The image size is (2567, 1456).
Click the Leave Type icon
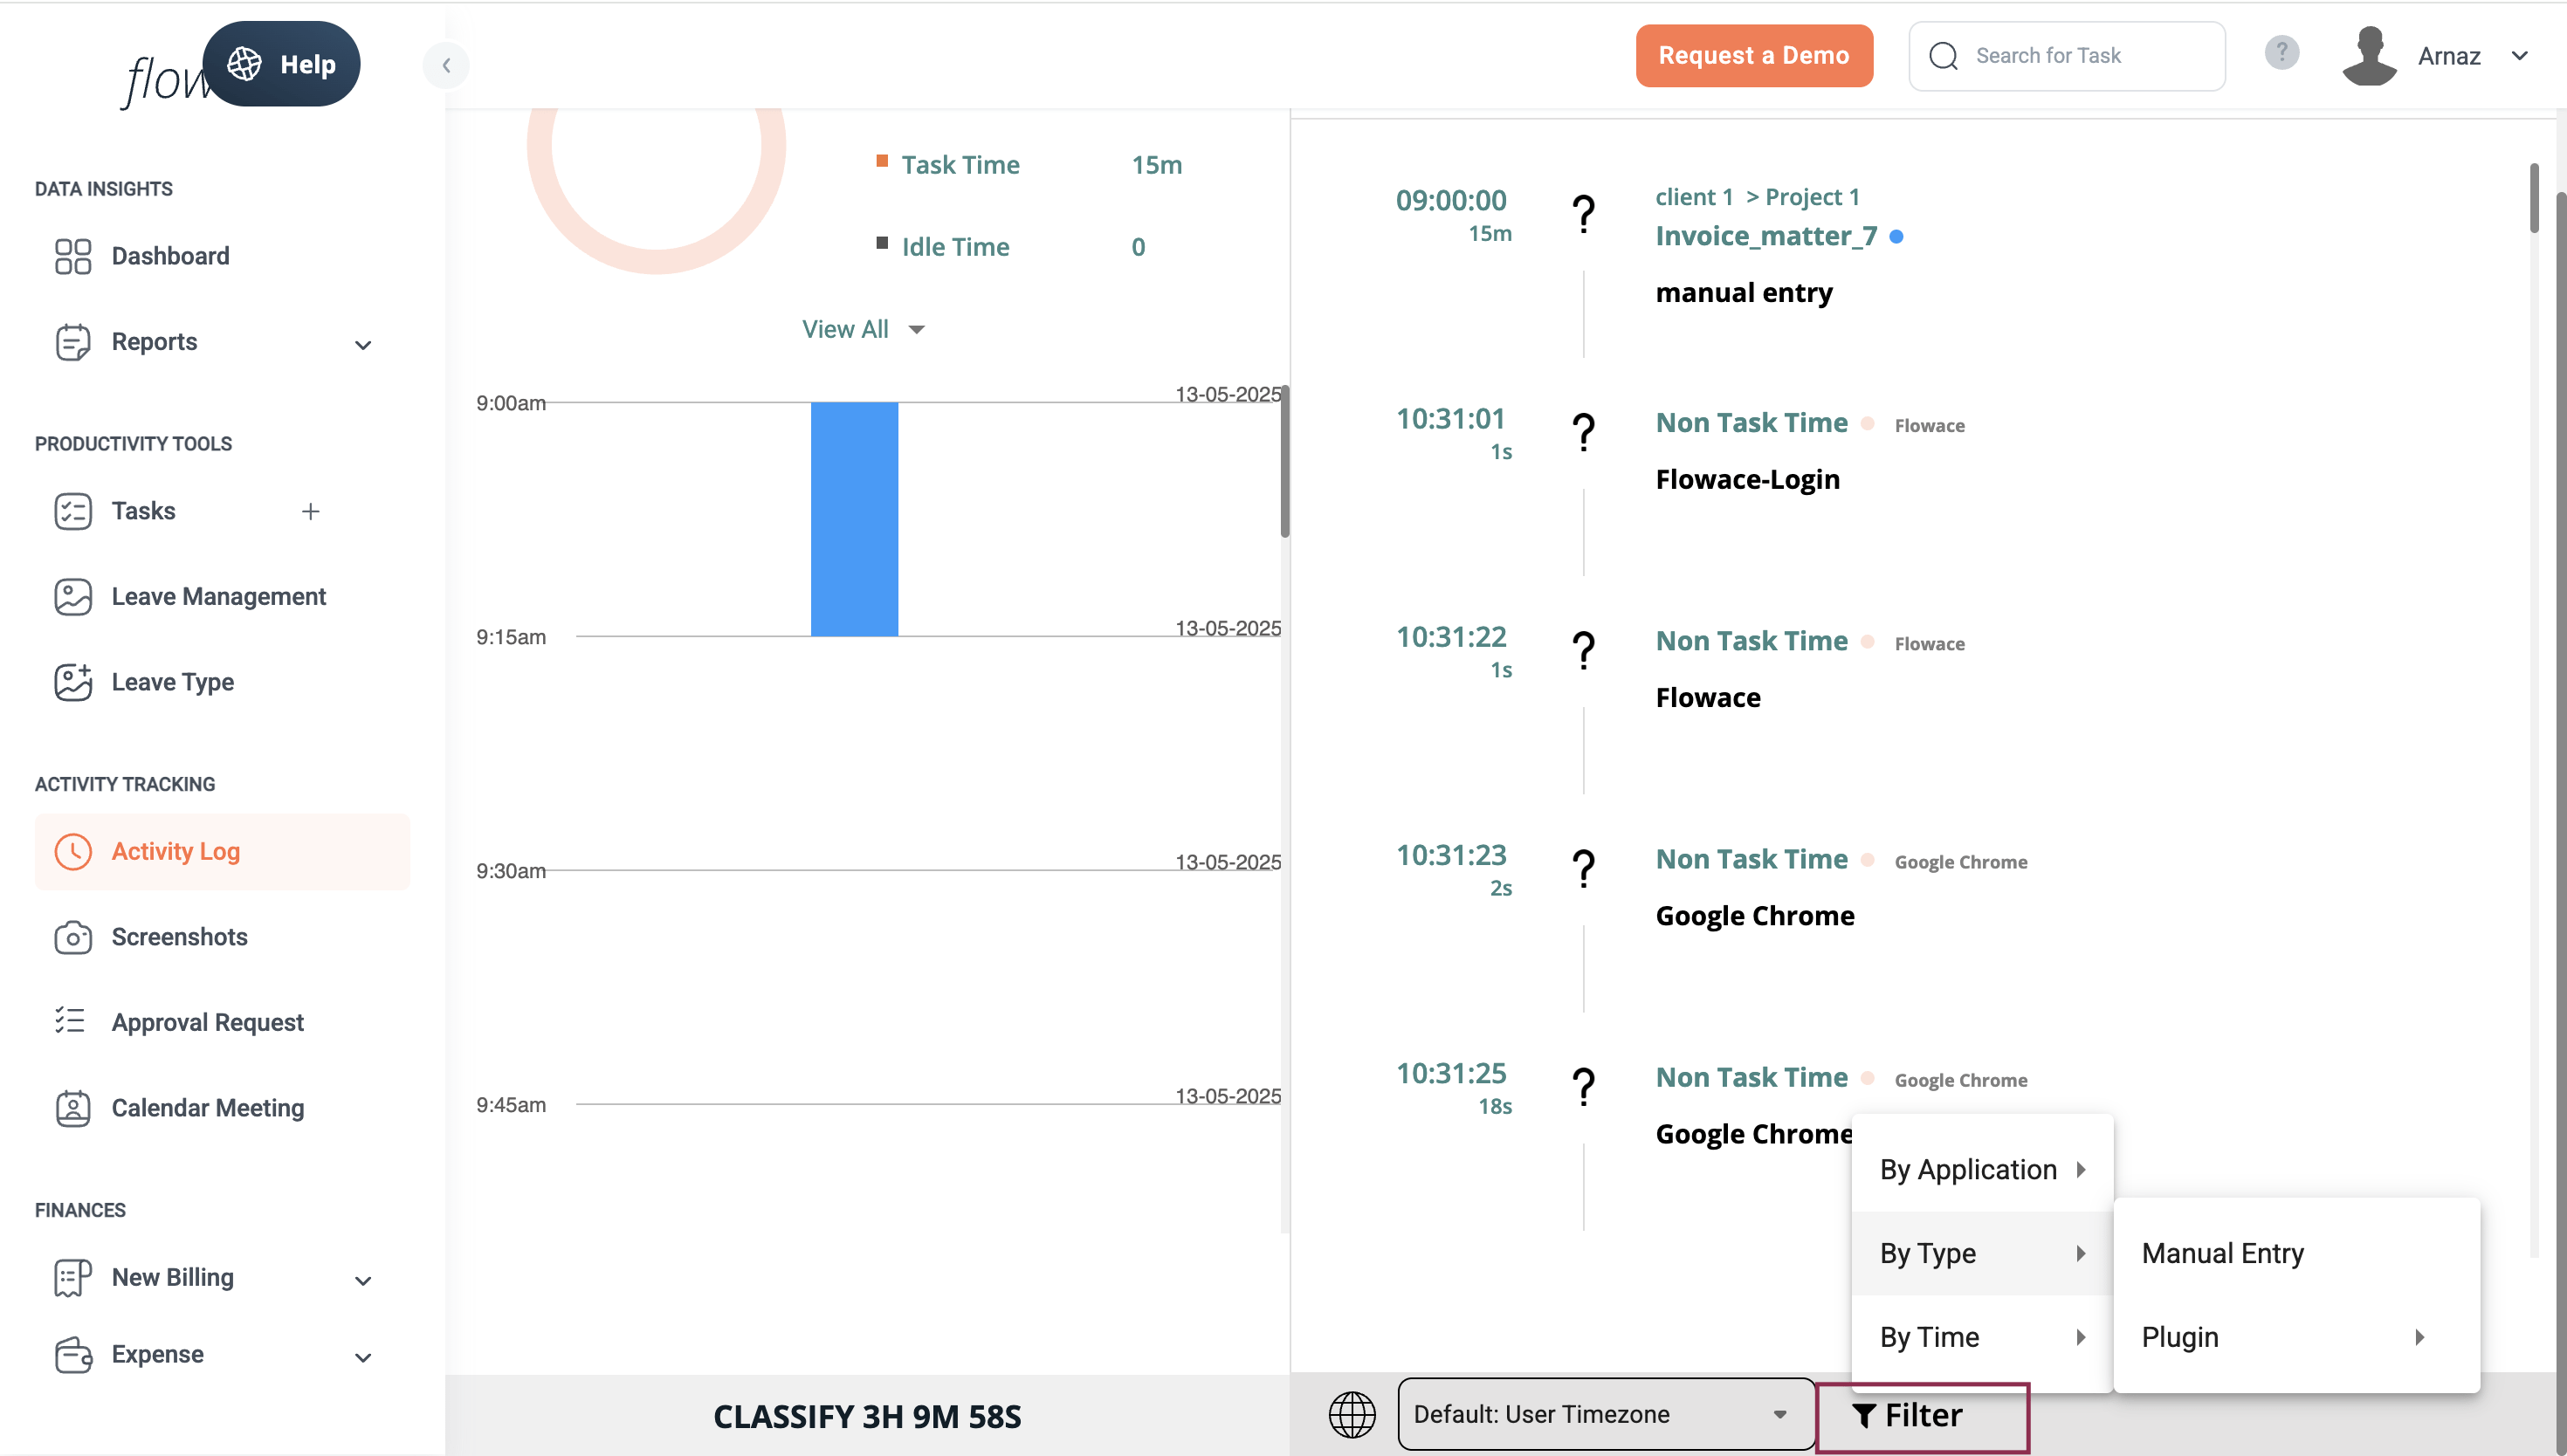[73, 682]
